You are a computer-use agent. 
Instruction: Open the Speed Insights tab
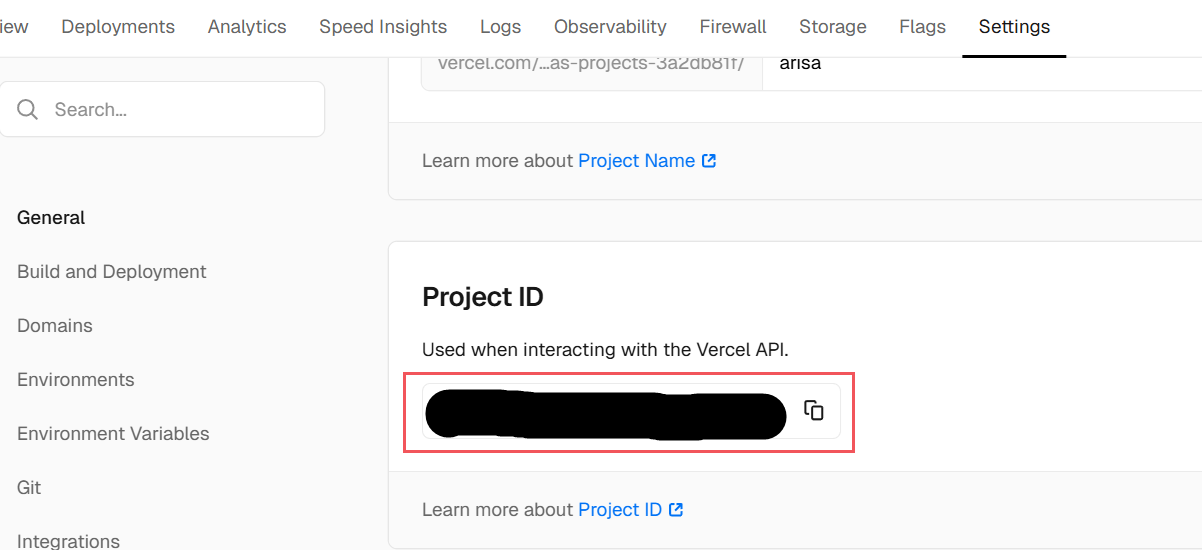(x=383, y=27)
